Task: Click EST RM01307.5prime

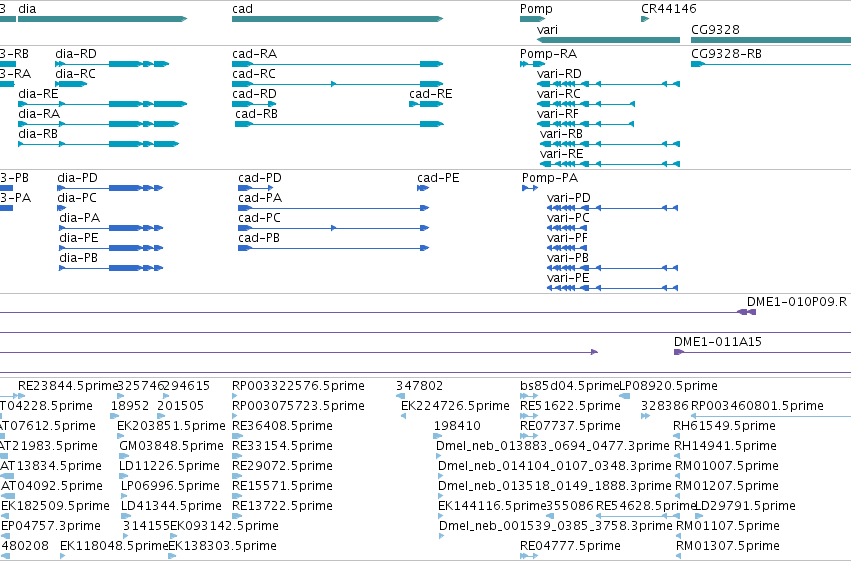Action: pos(727,546)
